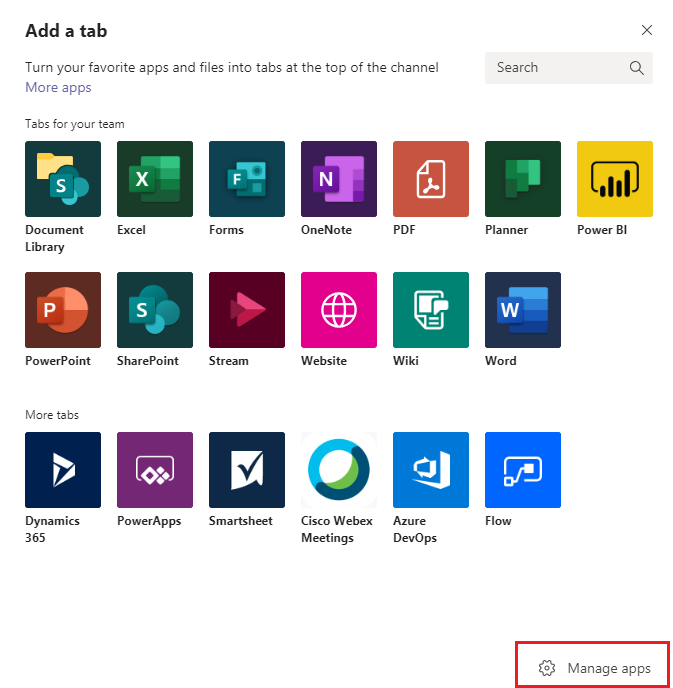Viewport: 673px width, 688px height.
Task: Focus the Search input field
Action: 558,68
